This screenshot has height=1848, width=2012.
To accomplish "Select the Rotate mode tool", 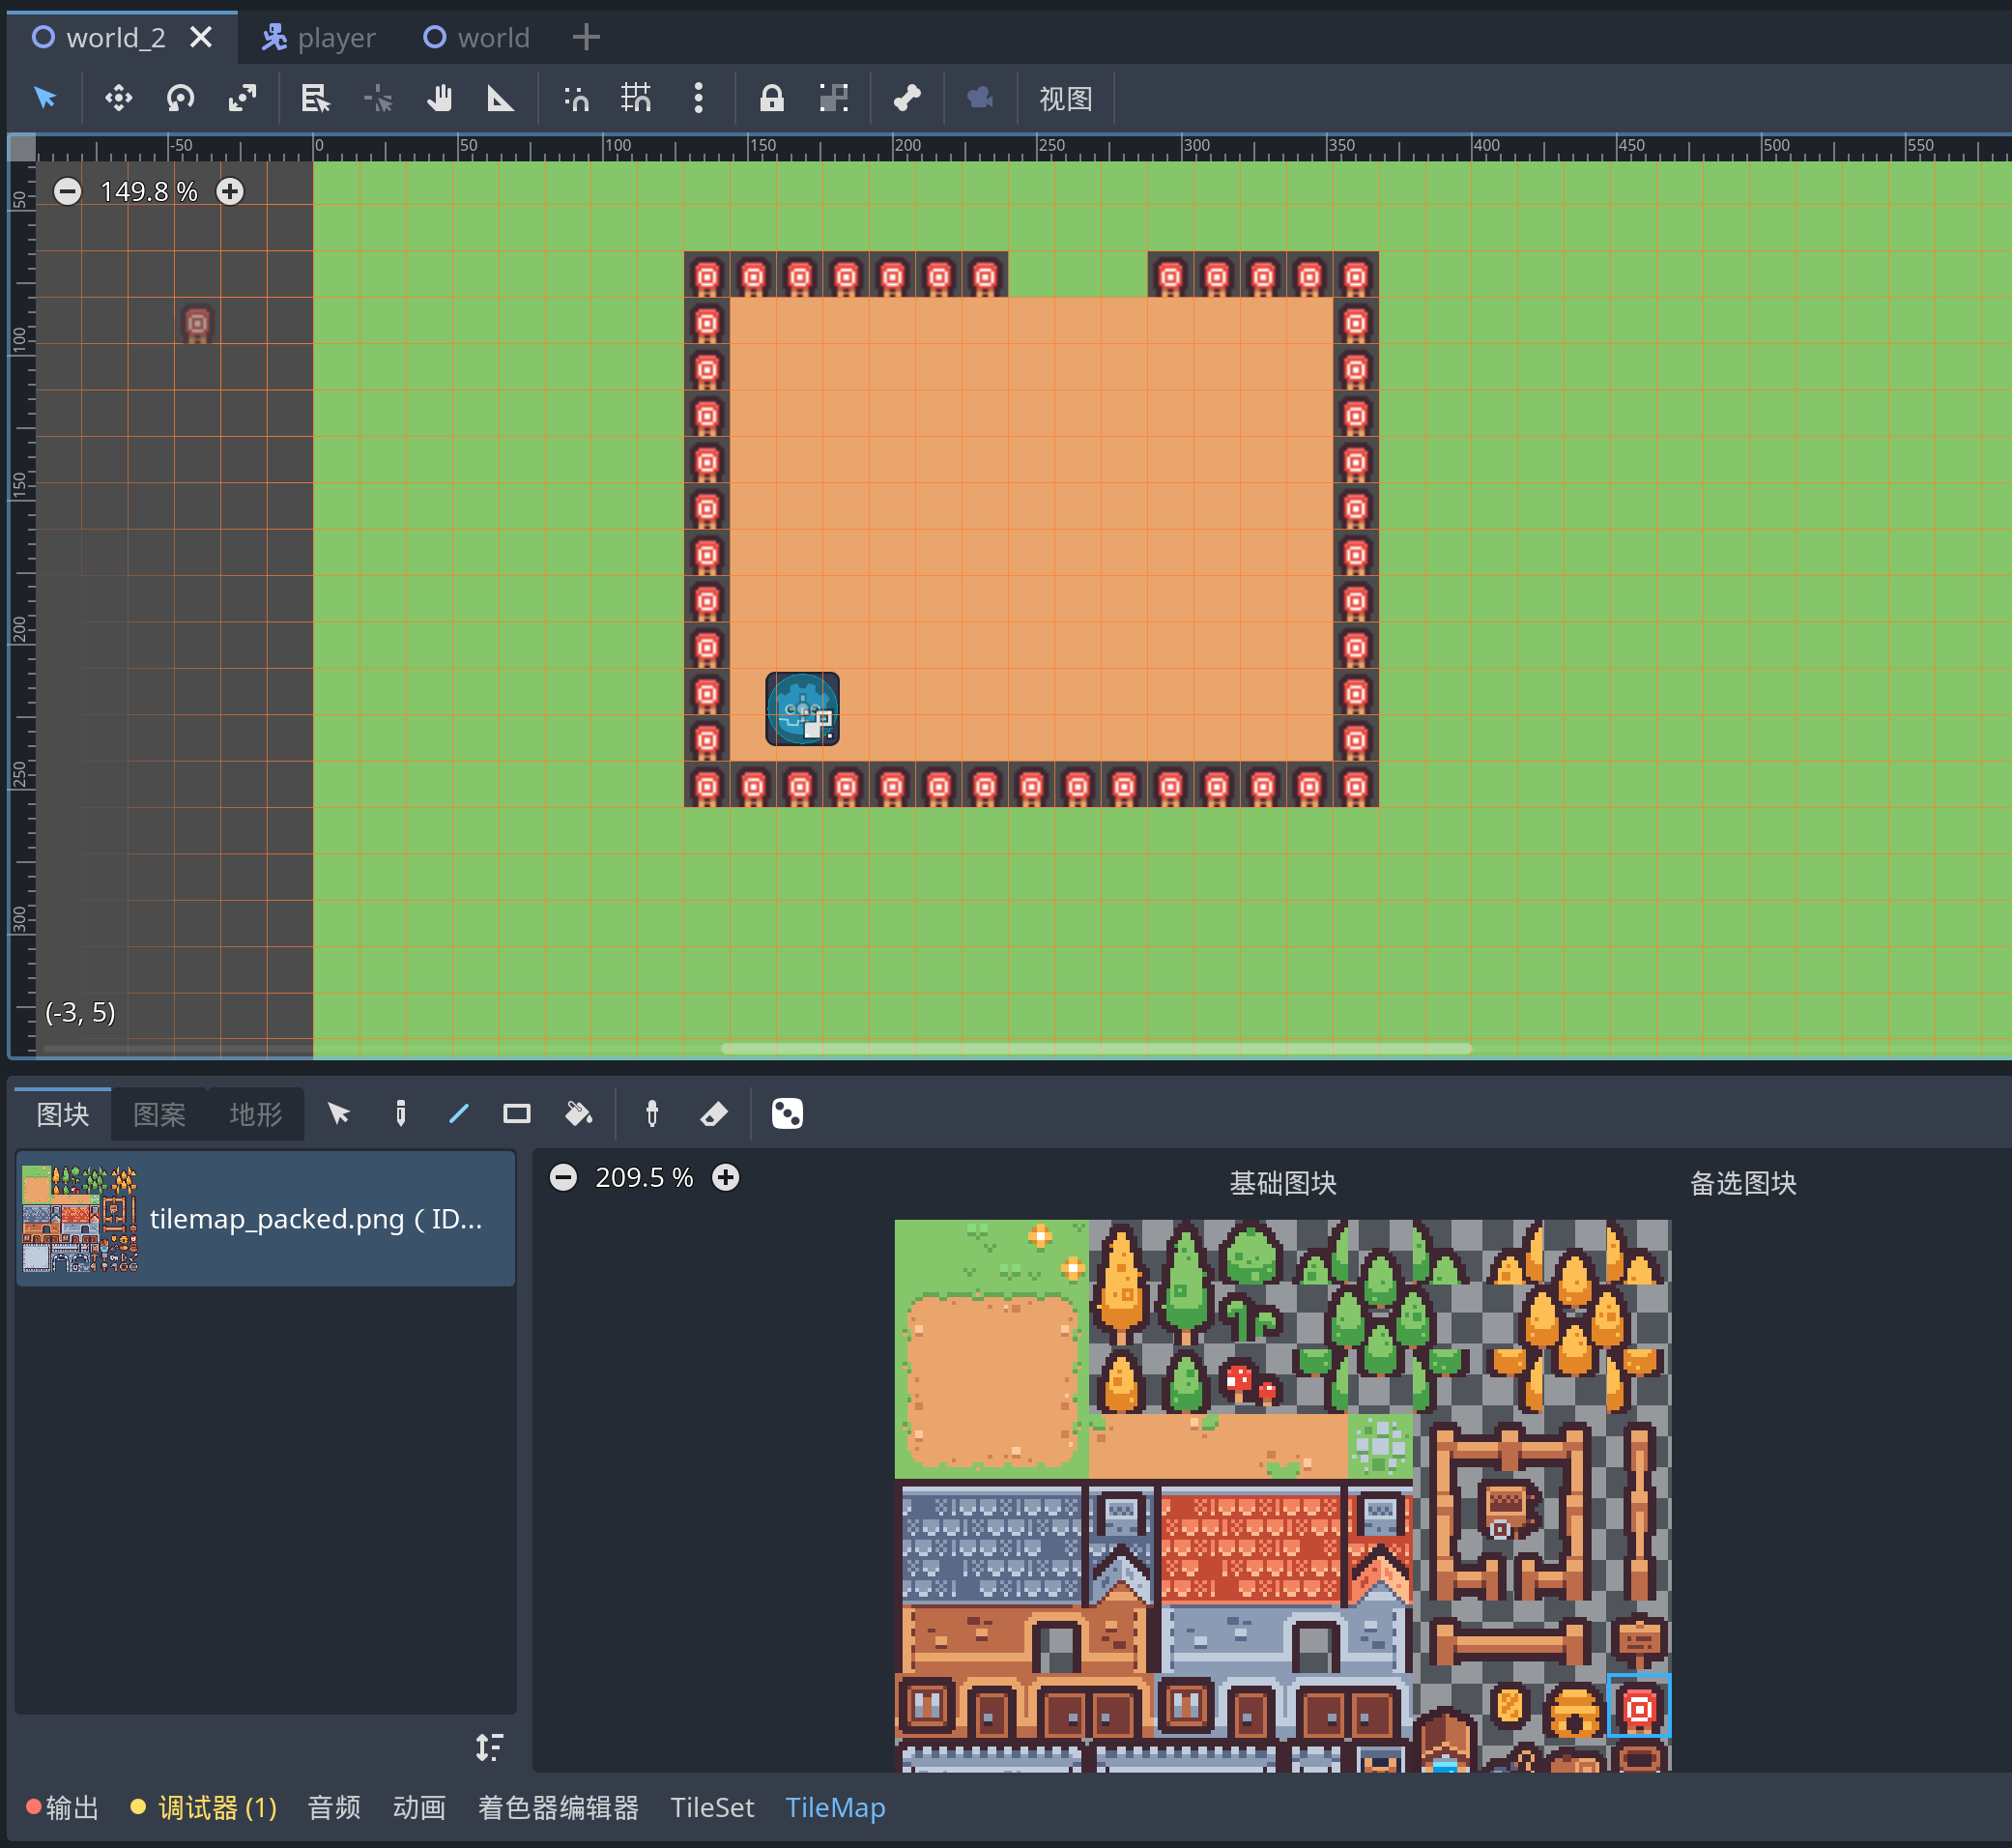I will point(180,98).
